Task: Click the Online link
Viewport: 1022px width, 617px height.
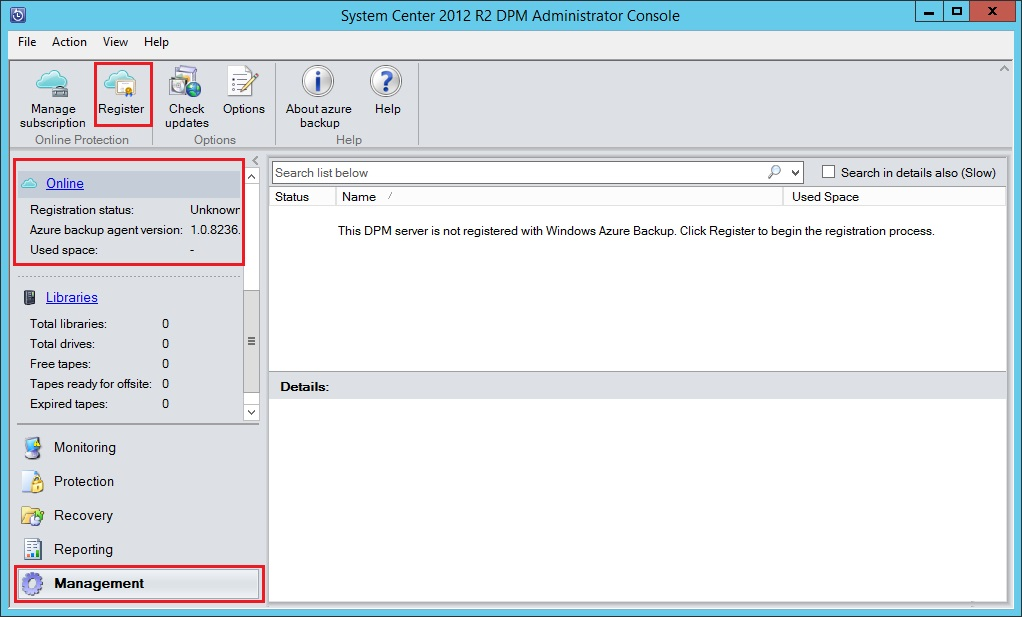Action: click(65, 183)
